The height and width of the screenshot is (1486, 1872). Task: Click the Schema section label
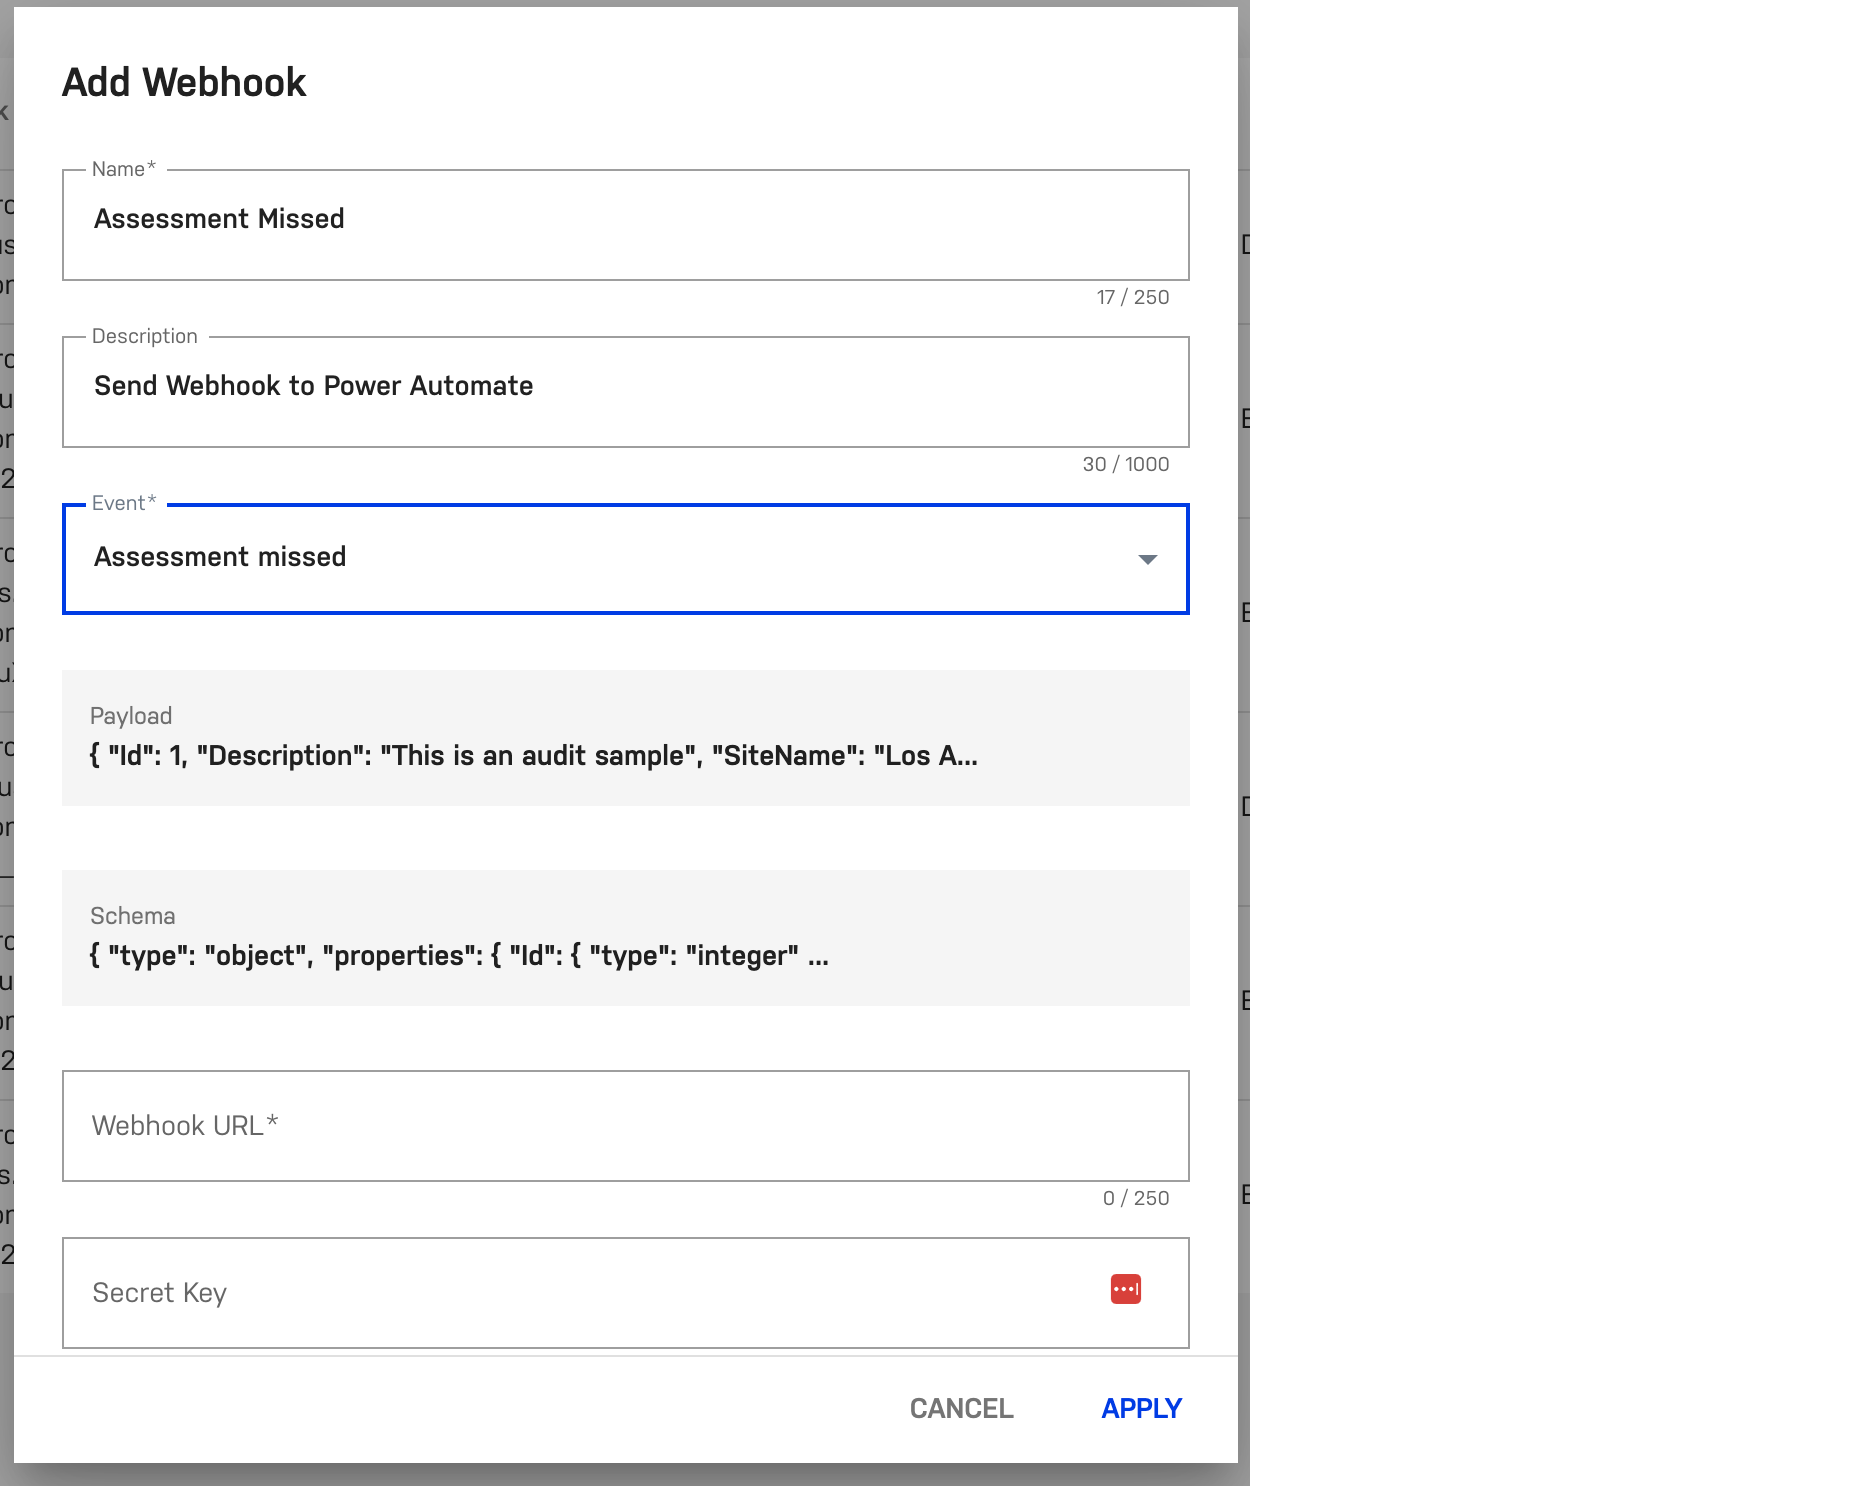coord(132,916)
